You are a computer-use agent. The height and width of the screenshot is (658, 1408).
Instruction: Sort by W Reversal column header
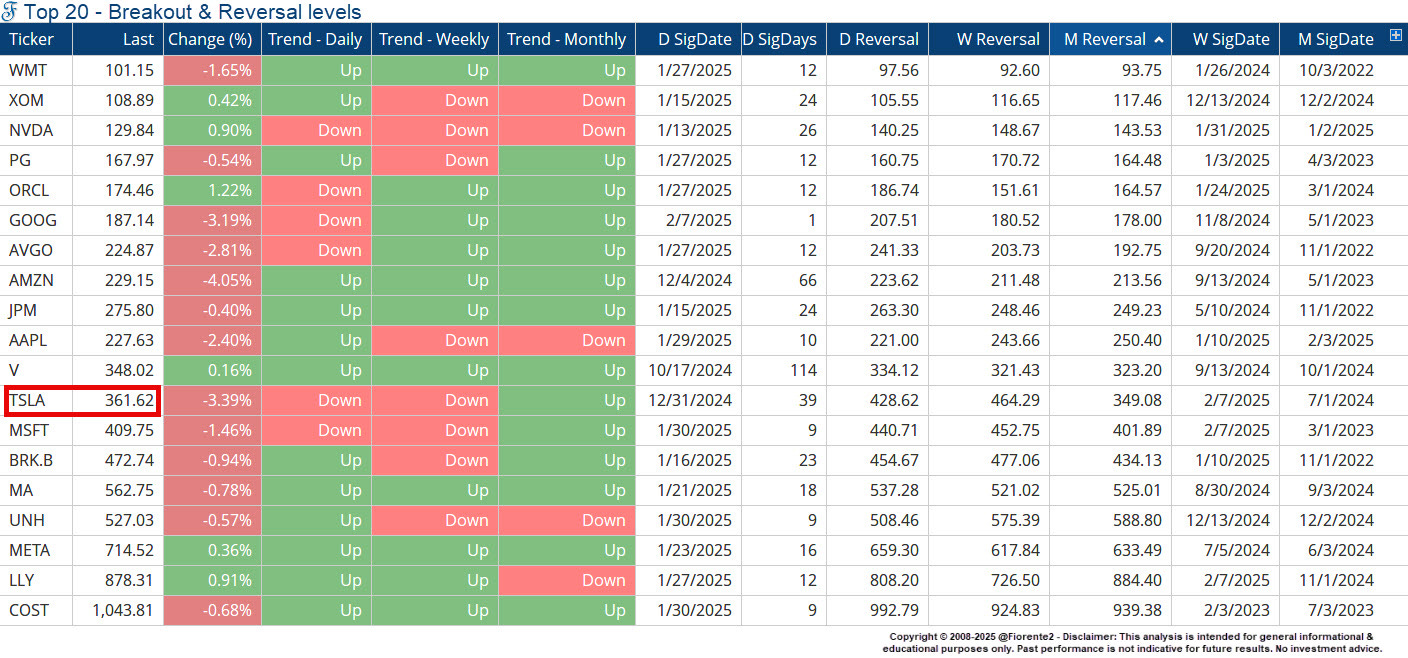point(989,39)
